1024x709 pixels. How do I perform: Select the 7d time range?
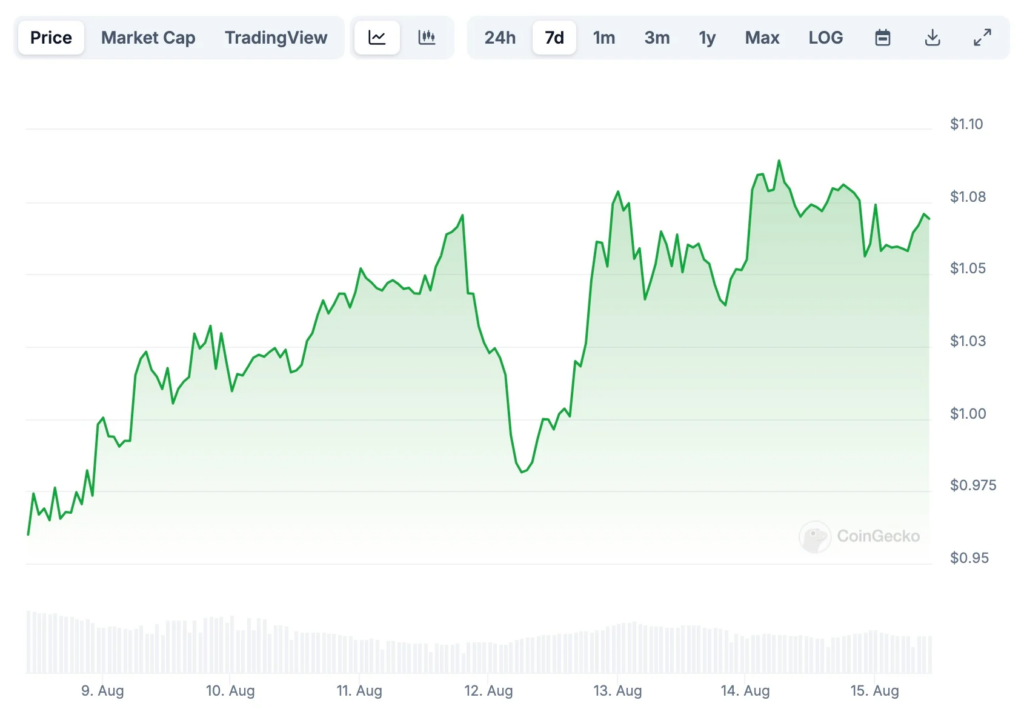tap(554, 37)
